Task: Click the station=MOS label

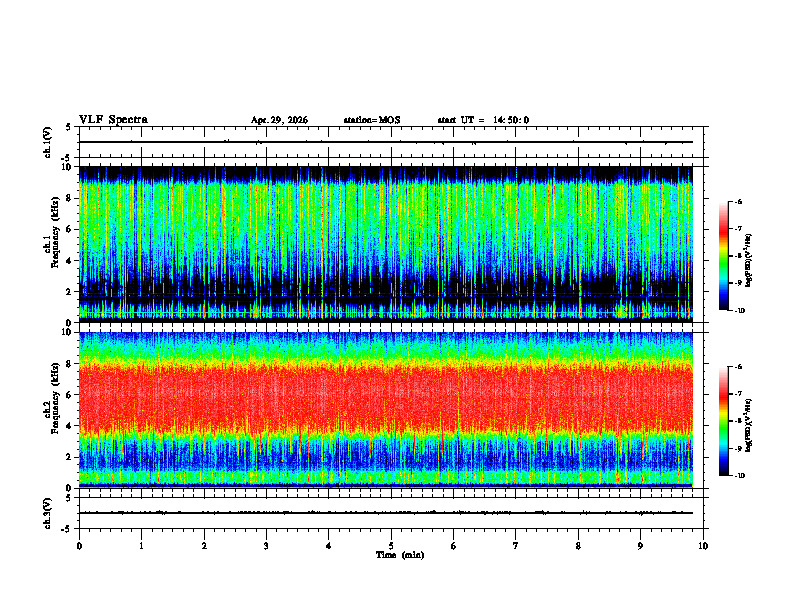Action: click(x=372, y=120)
